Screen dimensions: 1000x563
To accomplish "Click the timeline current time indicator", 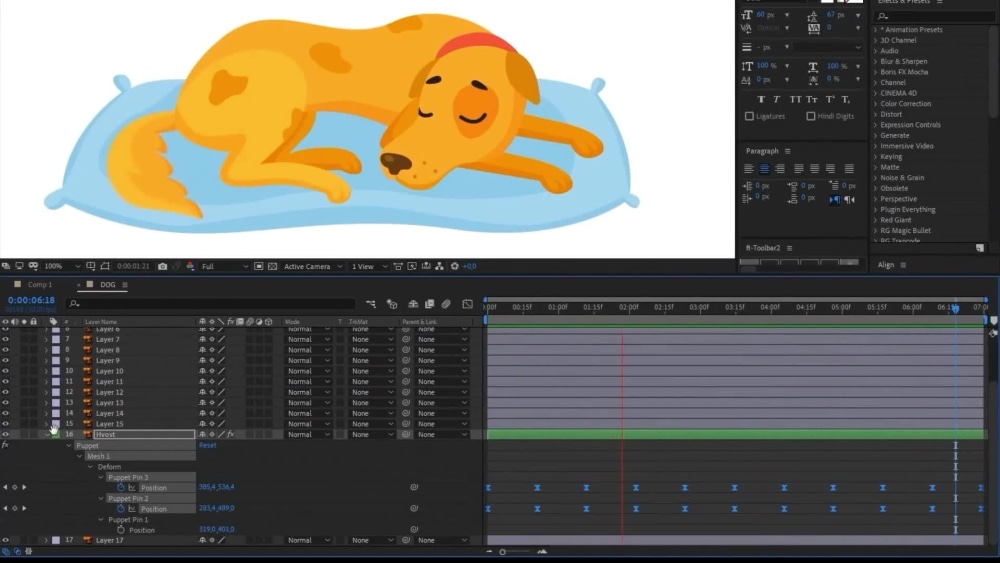I will click(x=955, y=308).
